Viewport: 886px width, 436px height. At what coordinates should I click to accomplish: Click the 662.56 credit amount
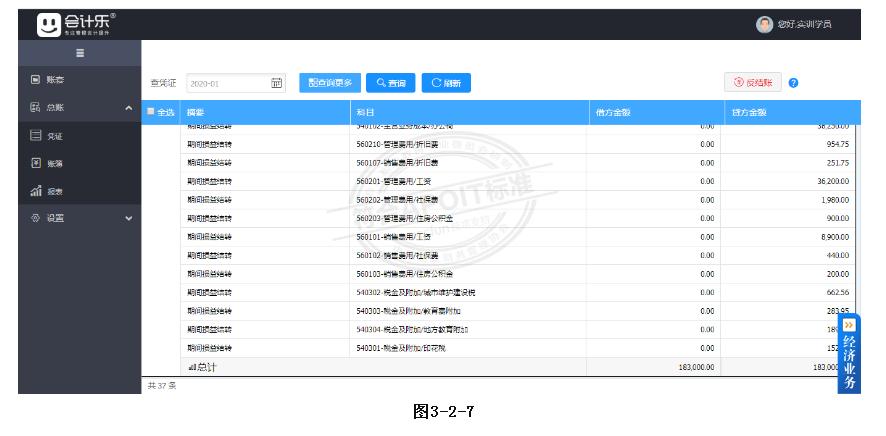837,293
